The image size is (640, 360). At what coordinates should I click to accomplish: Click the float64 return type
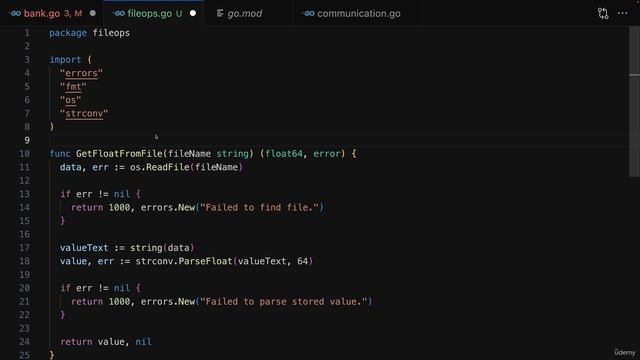(284, 154)
